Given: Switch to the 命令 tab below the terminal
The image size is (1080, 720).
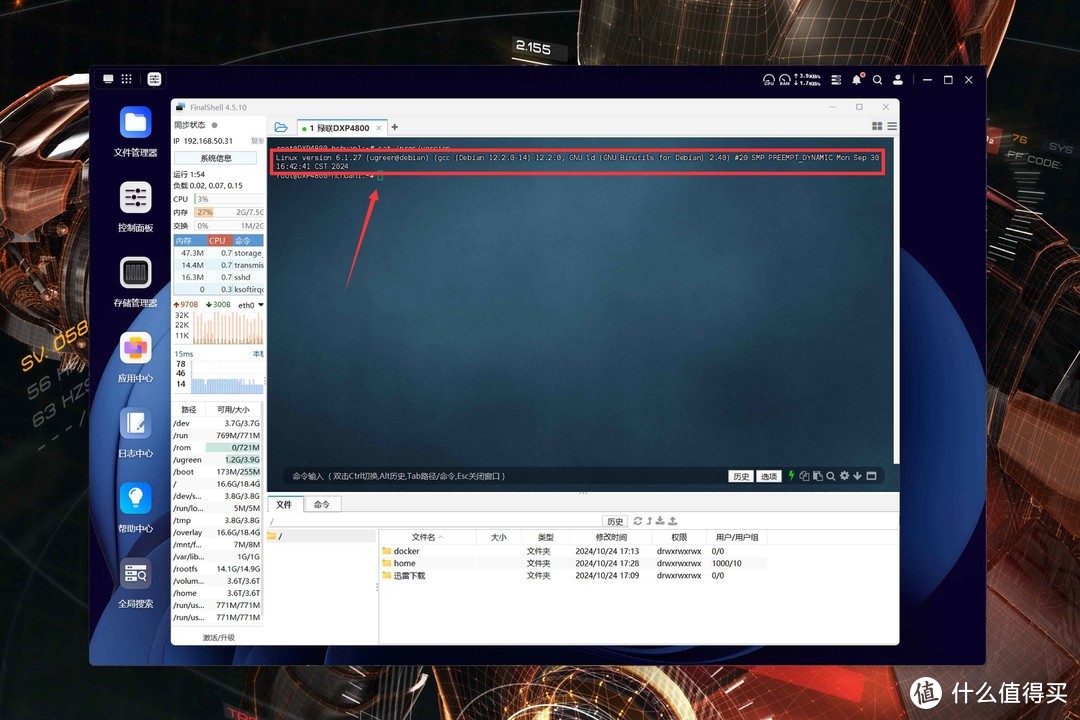Looking at the screenshot, I should [322, 503].
